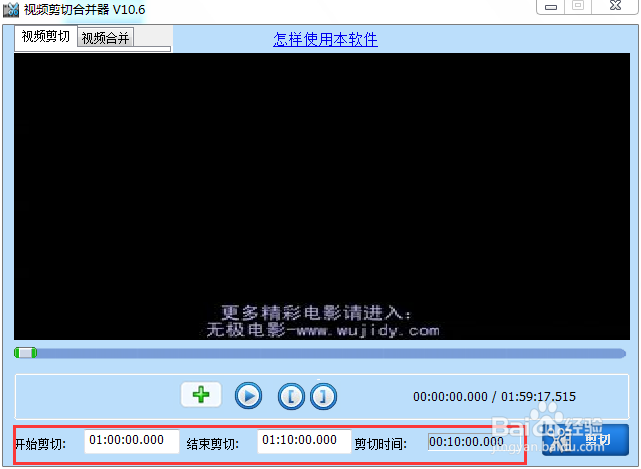Open the 怎样使用本软件 help link
641x469 pixels.
tap(325, 40)
